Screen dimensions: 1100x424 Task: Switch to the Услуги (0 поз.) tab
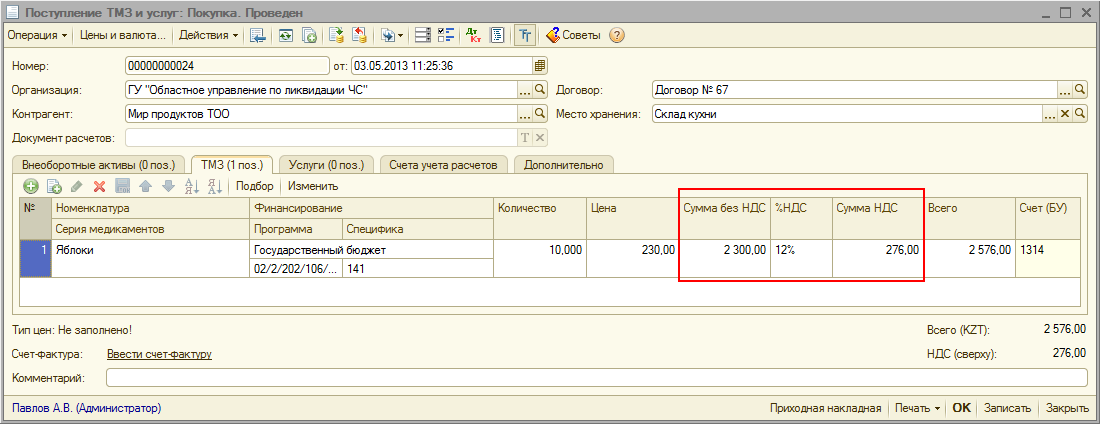coord(326,164)
